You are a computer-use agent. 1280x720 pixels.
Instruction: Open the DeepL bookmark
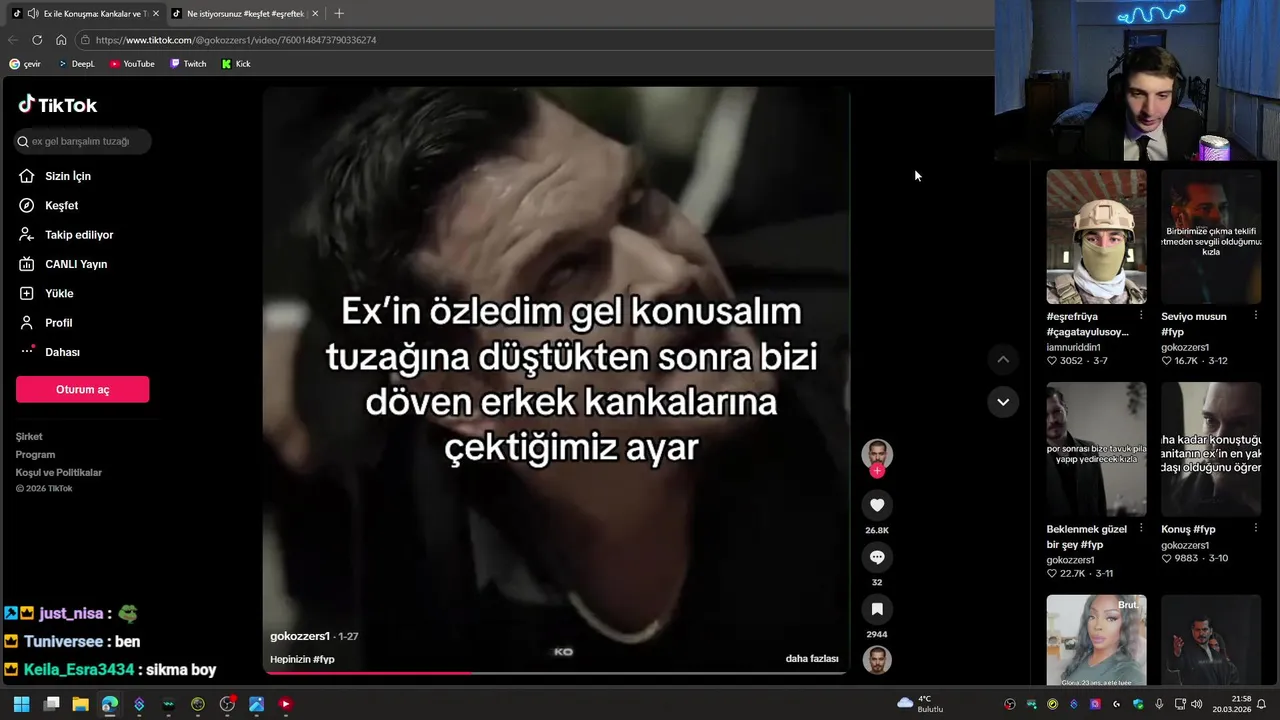point(75,64)
